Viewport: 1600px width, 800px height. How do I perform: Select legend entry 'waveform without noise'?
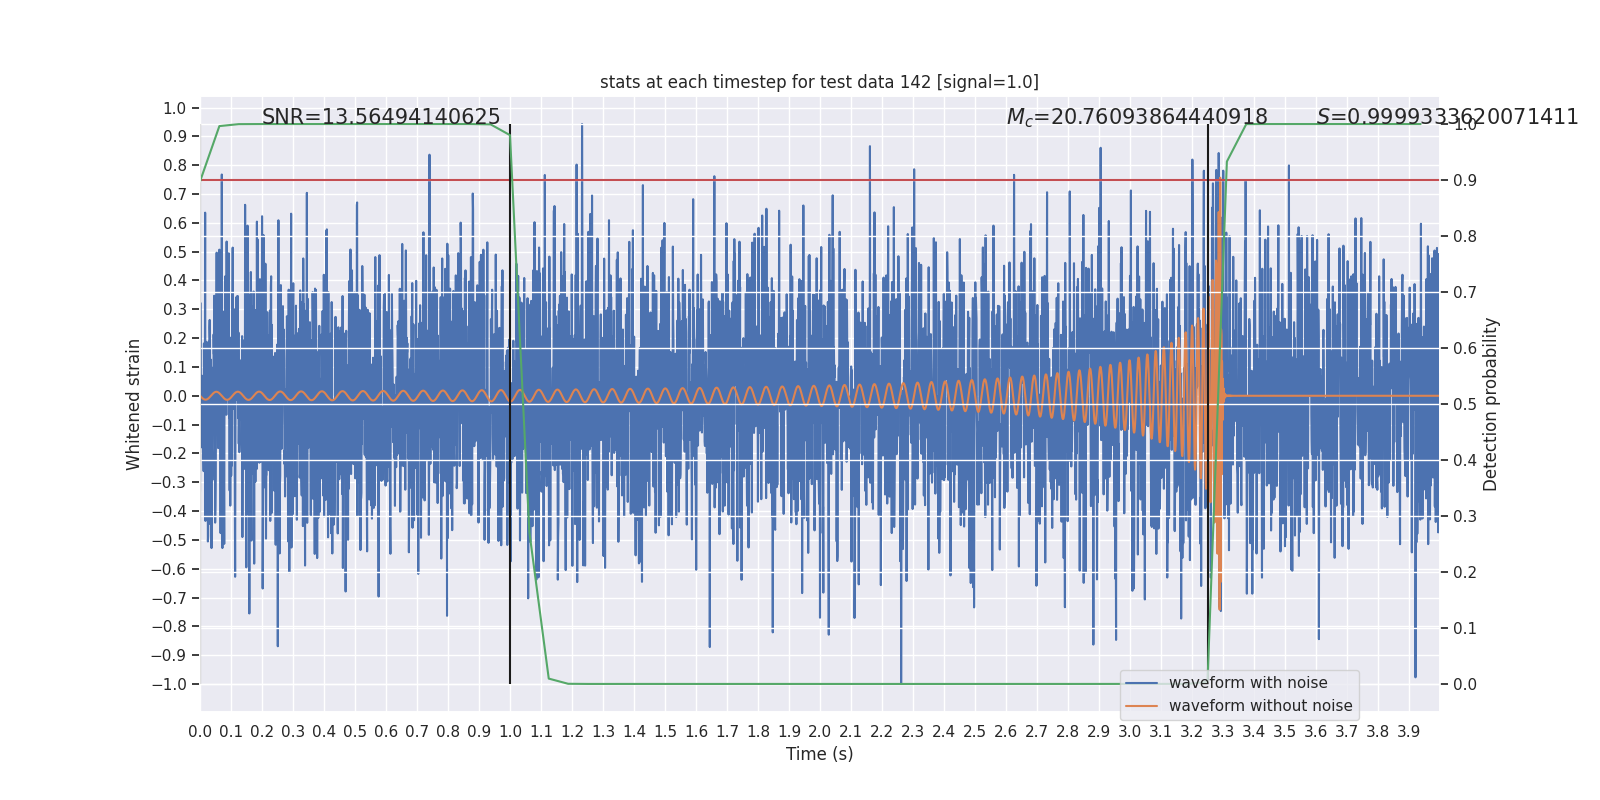pyautogui.click(x=1260, y=706)
